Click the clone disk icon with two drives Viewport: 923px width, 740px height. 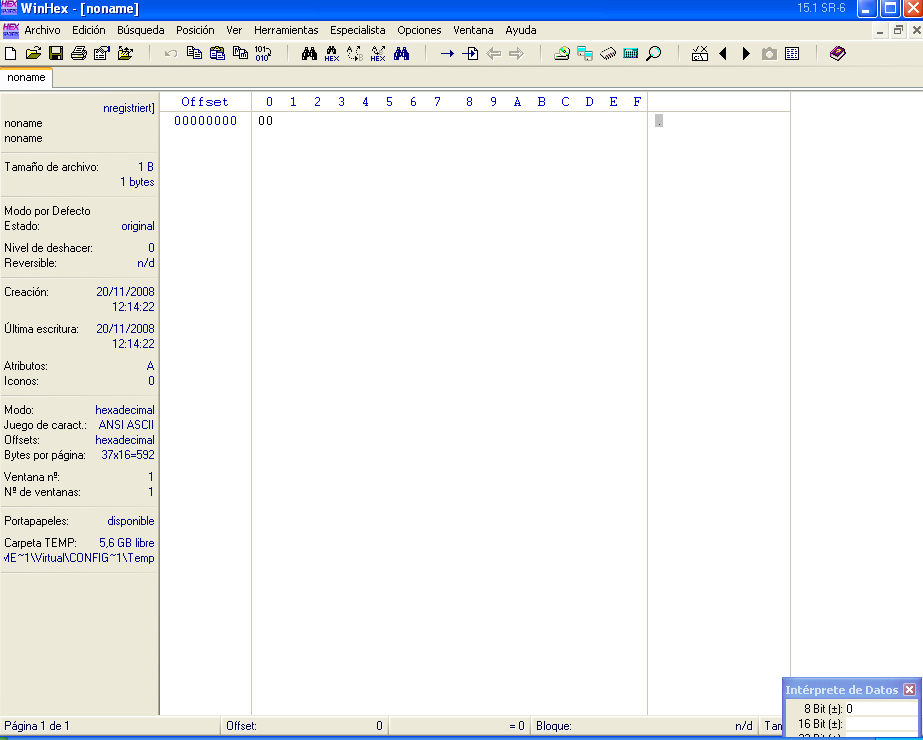[585, 54]
